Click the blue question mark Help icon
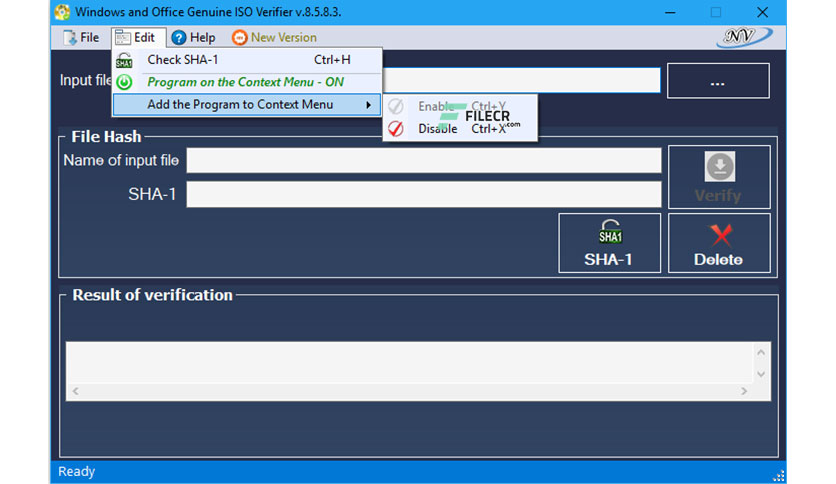 coord(179,37)
